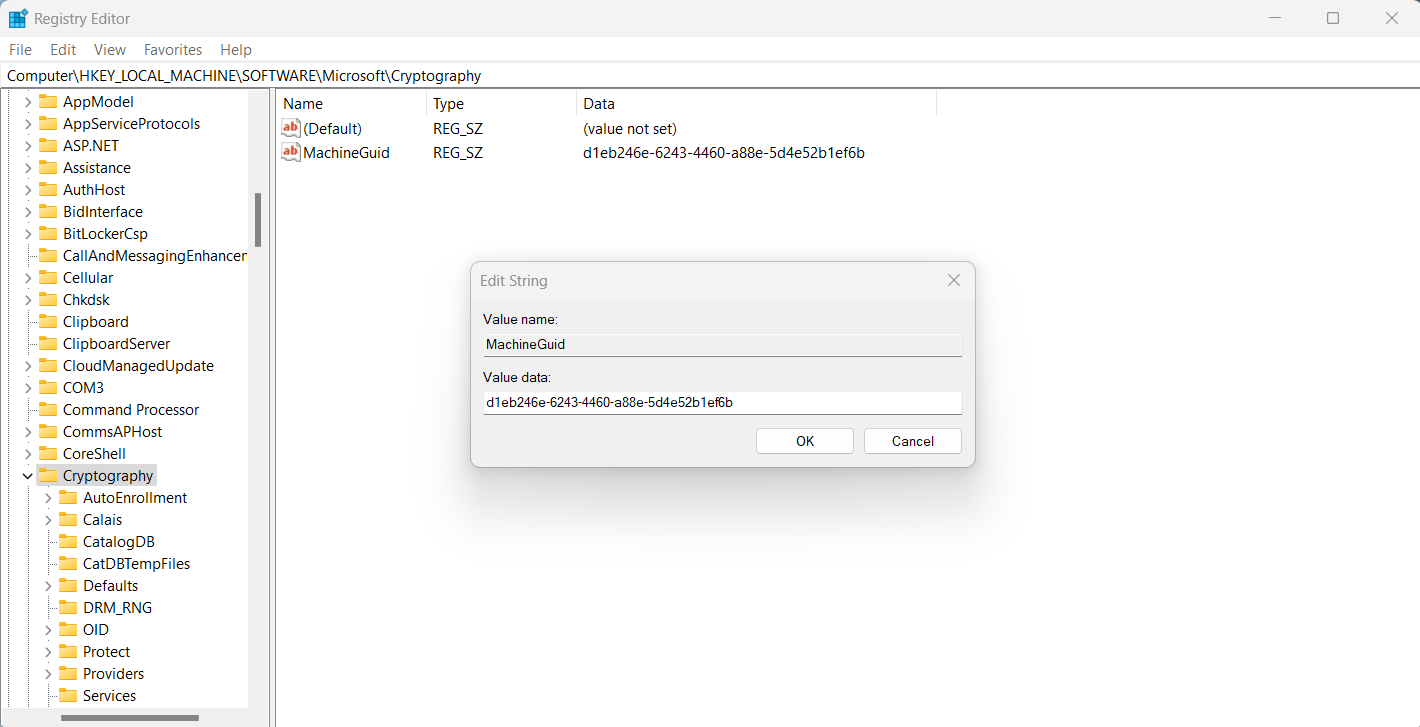The width and height of the screenshot is (1420, 727).
Task: Select the BidInterface folder icon
Action: pyautogui.click(x=48, y=212)
